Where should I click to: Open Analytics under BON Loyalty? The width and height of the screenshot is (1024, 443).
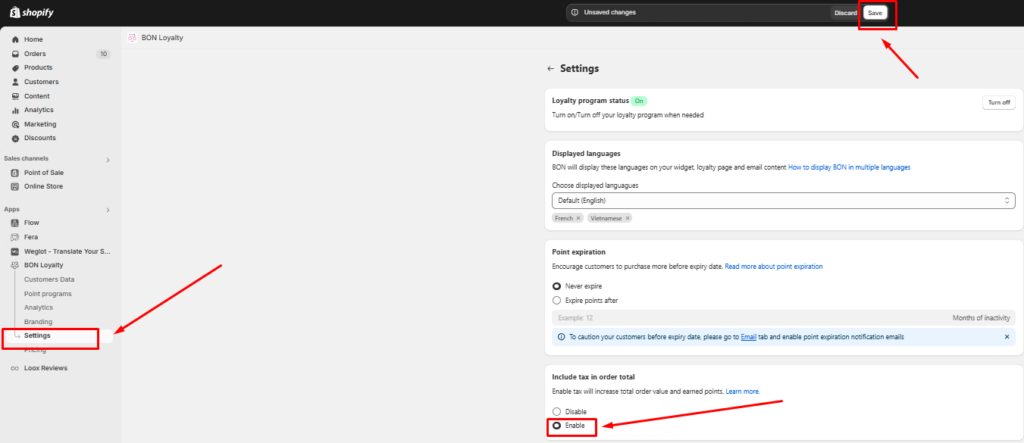tap(39, 308)
